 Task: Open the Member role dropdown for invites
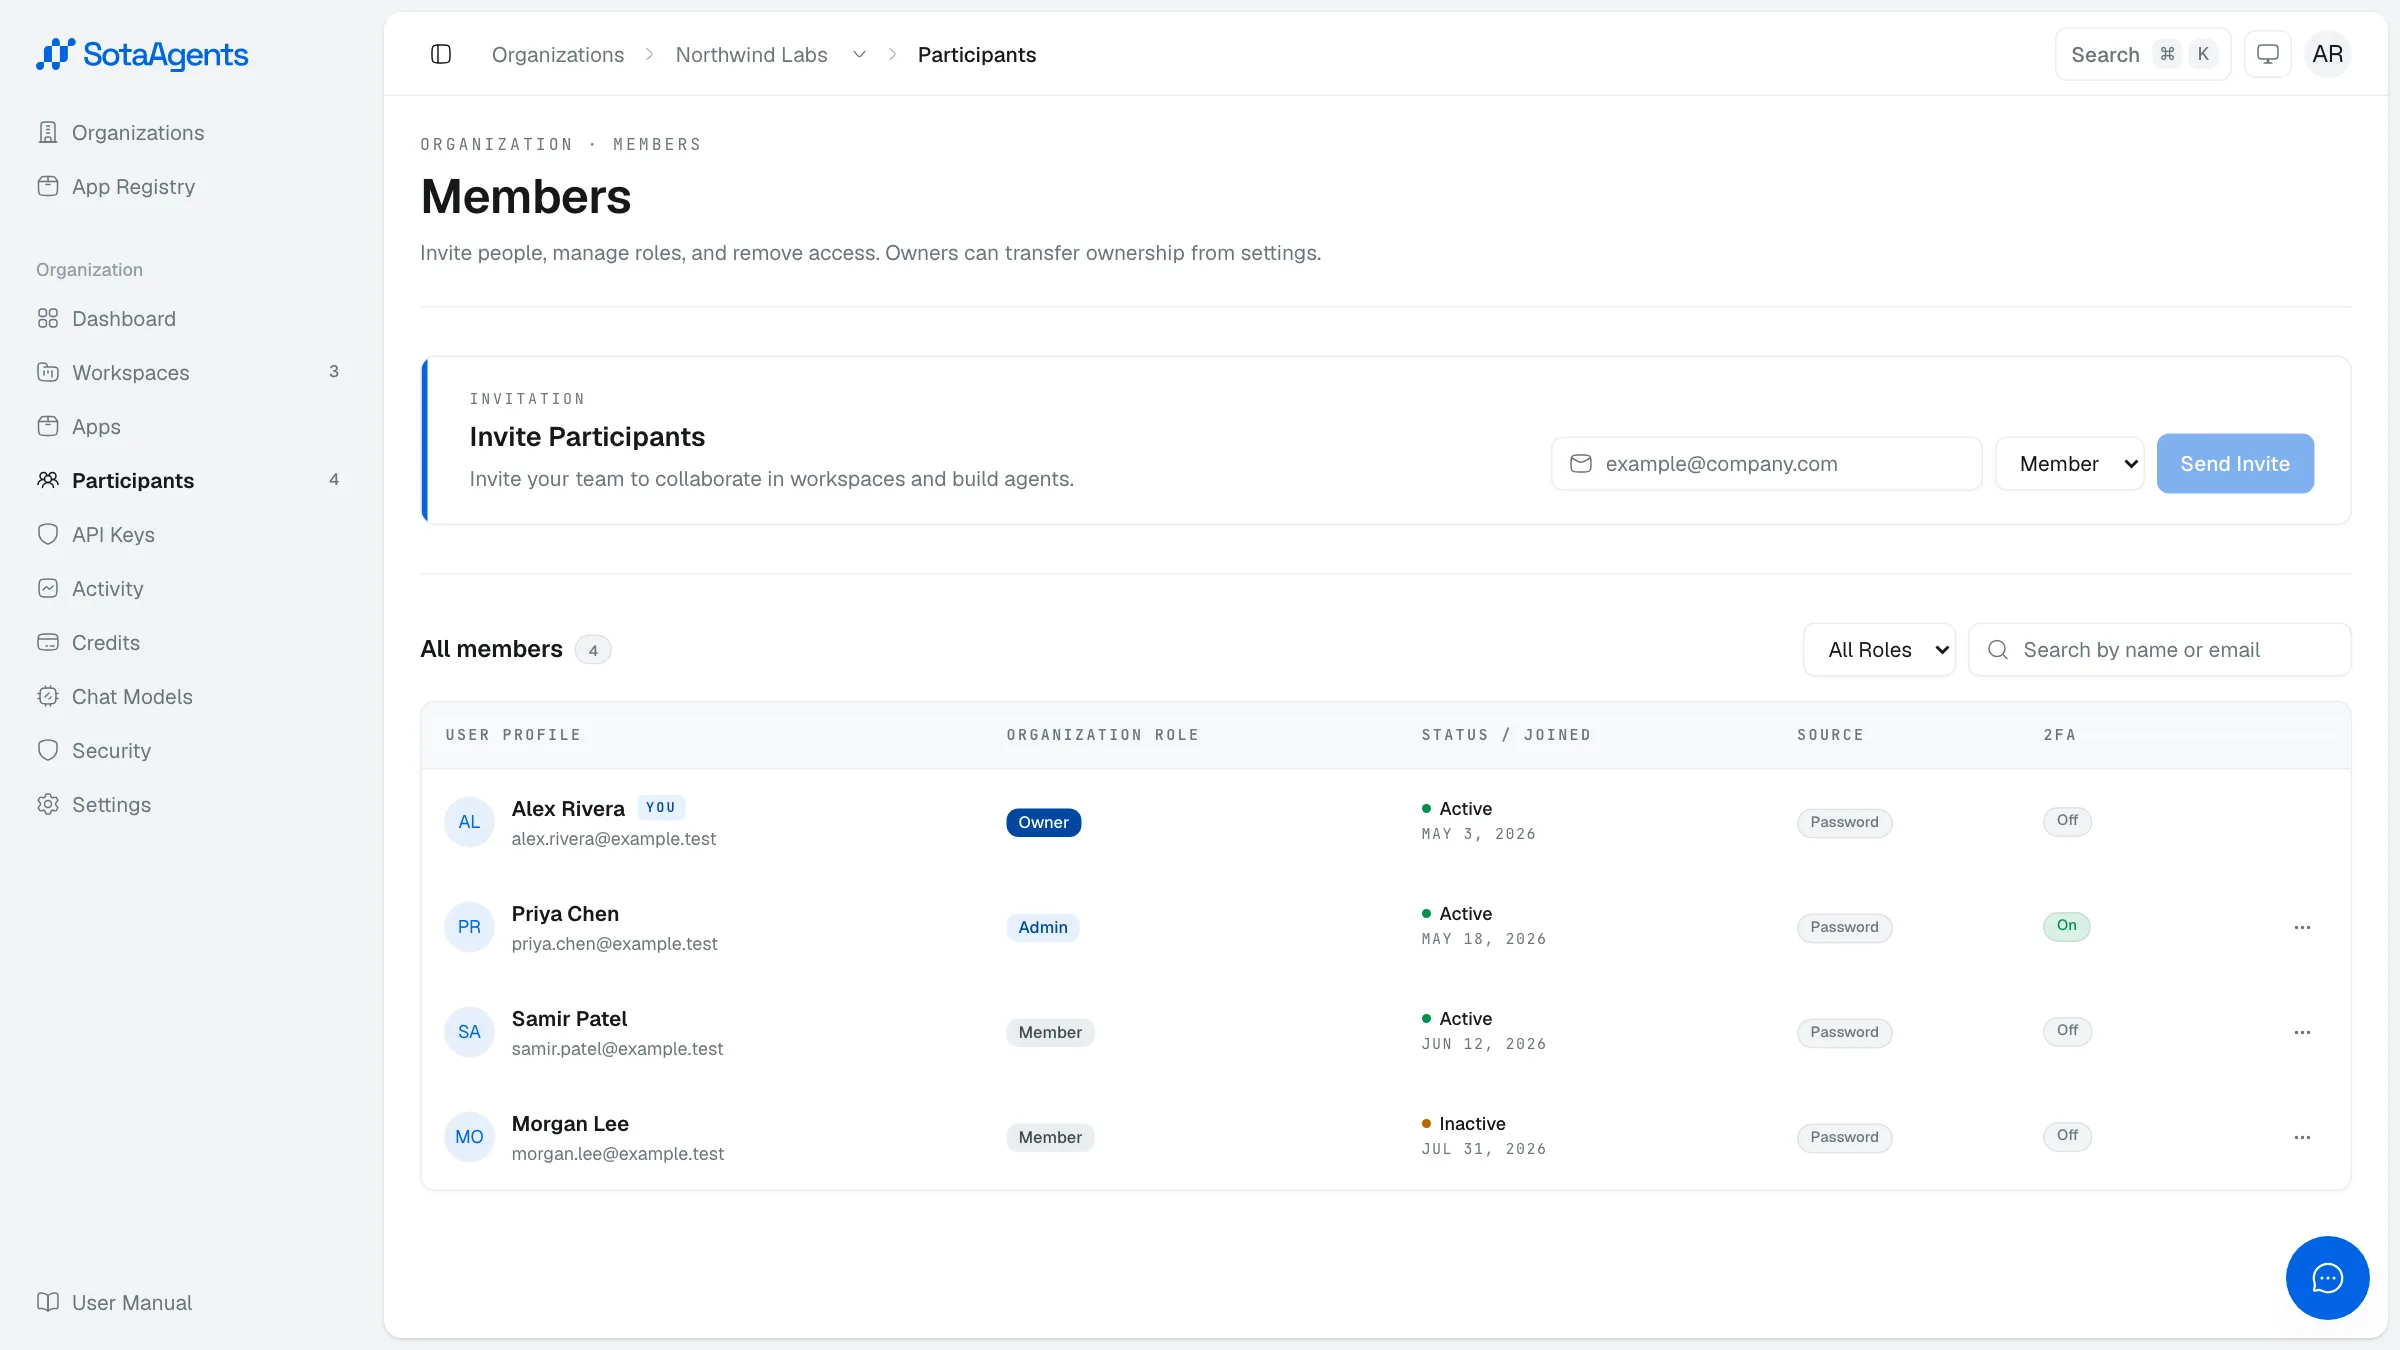click(x=2070, y=464)
